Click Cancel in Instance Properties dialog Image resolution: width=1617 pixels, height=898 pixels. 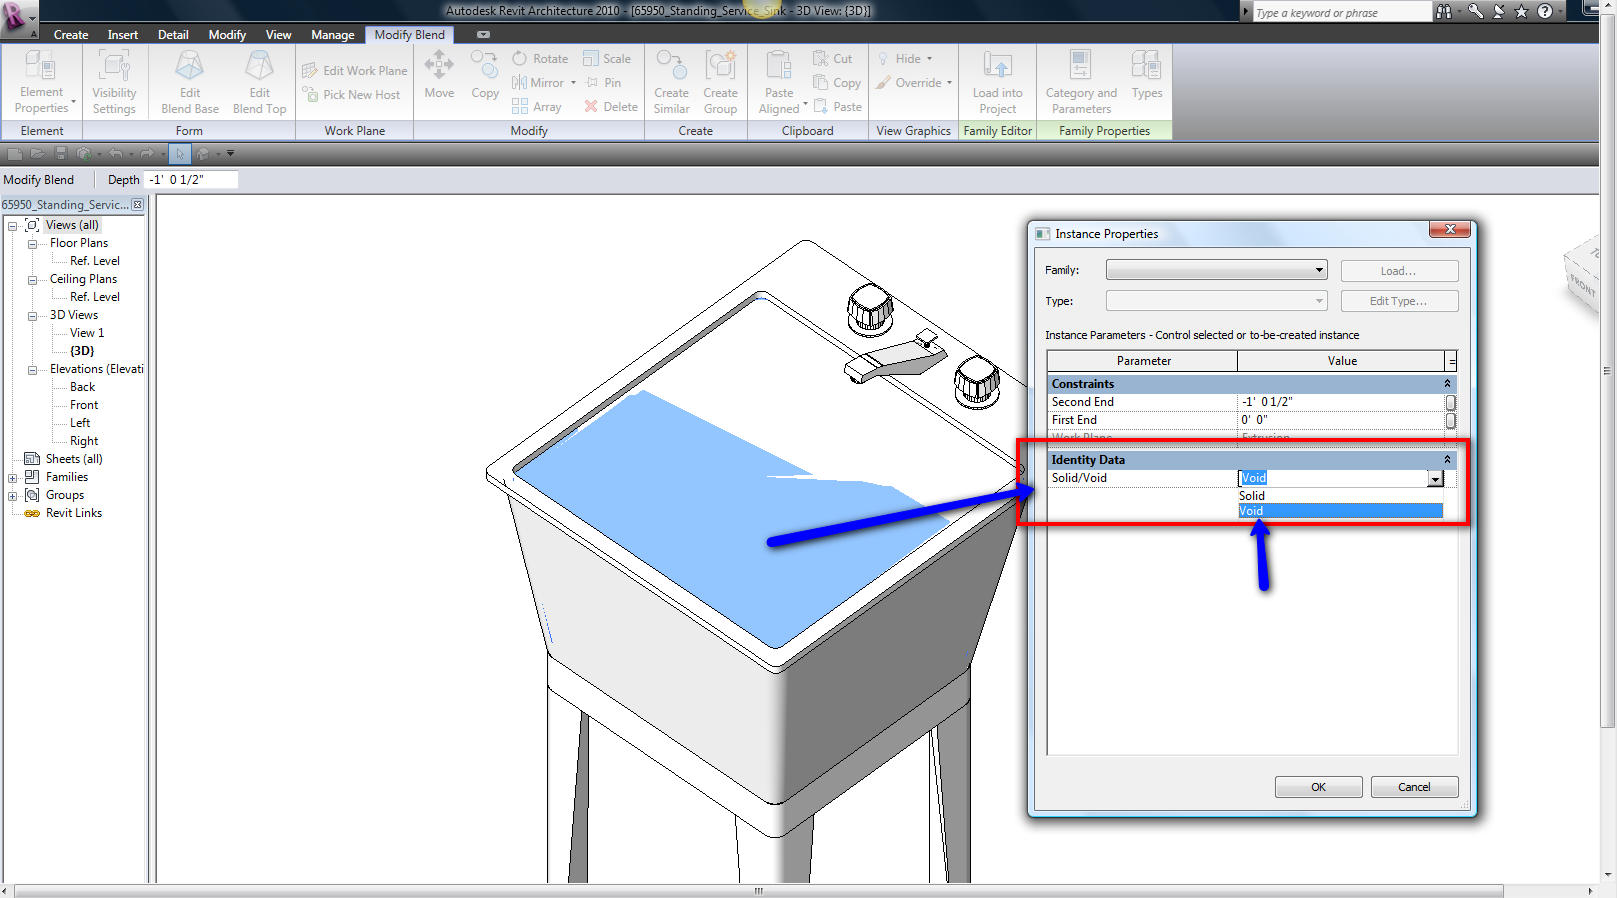(1414, 787)
